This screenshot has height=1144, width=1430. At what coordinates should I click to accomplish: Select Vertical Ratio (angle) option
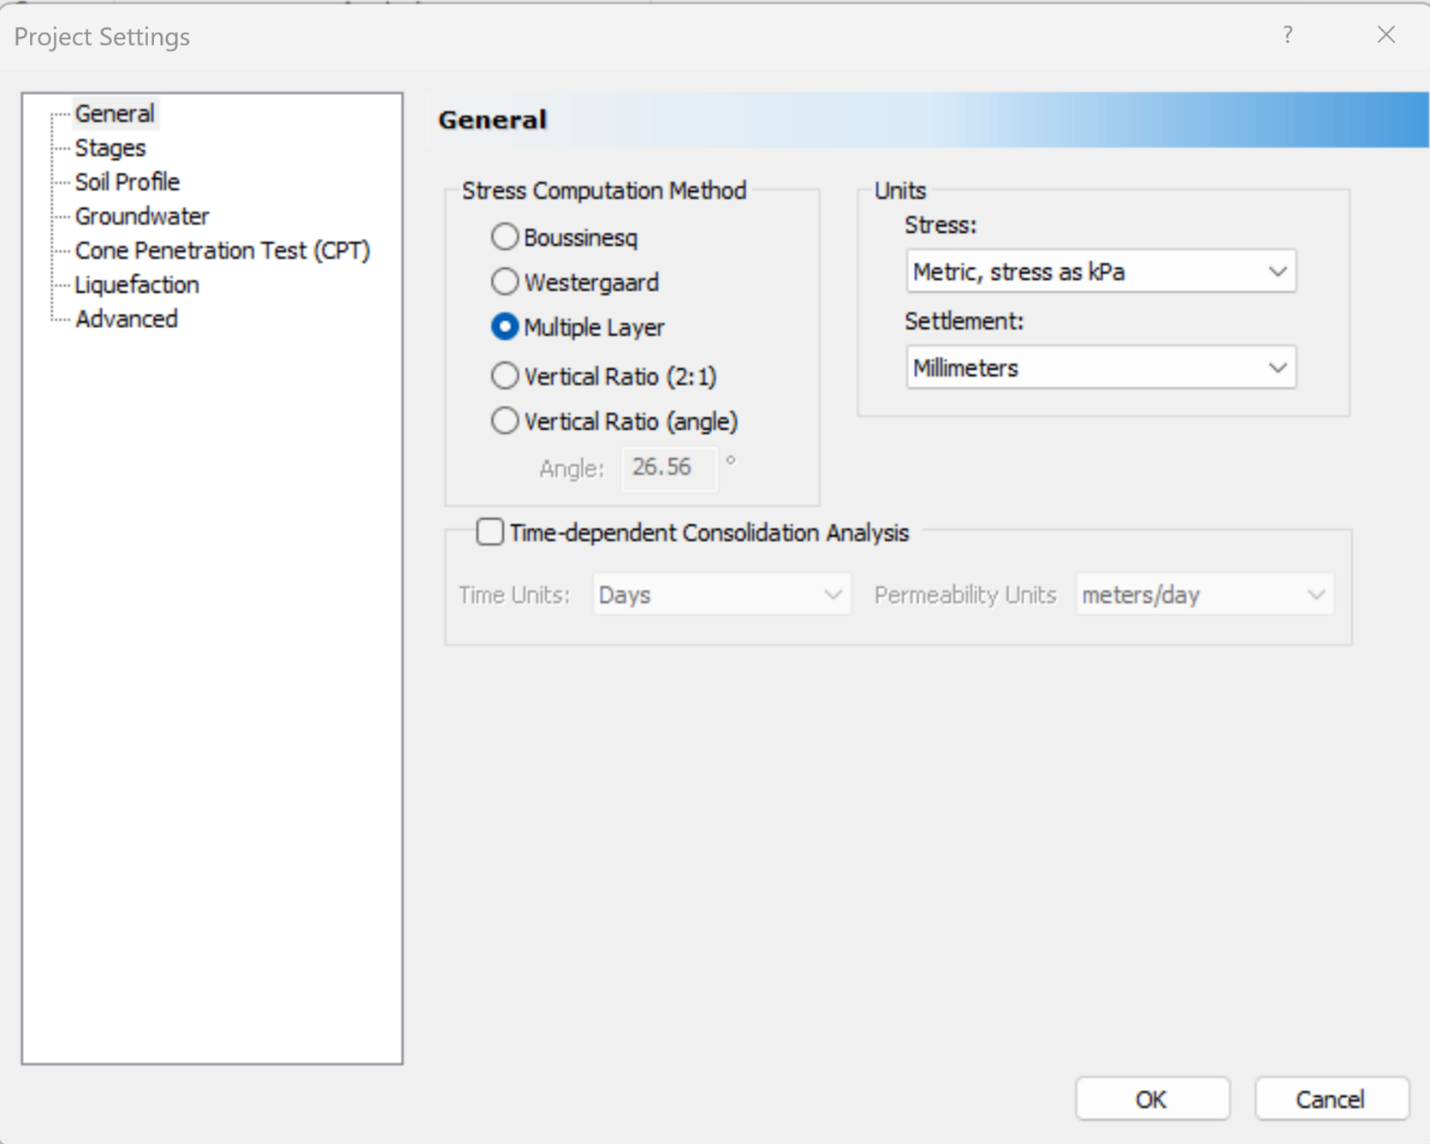click(505, 421)
